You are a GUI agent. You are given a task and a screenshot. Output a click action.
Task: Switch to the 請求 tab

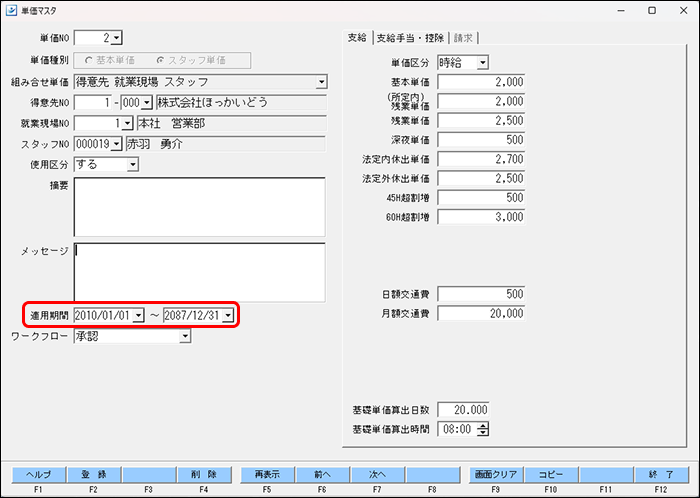463,38
